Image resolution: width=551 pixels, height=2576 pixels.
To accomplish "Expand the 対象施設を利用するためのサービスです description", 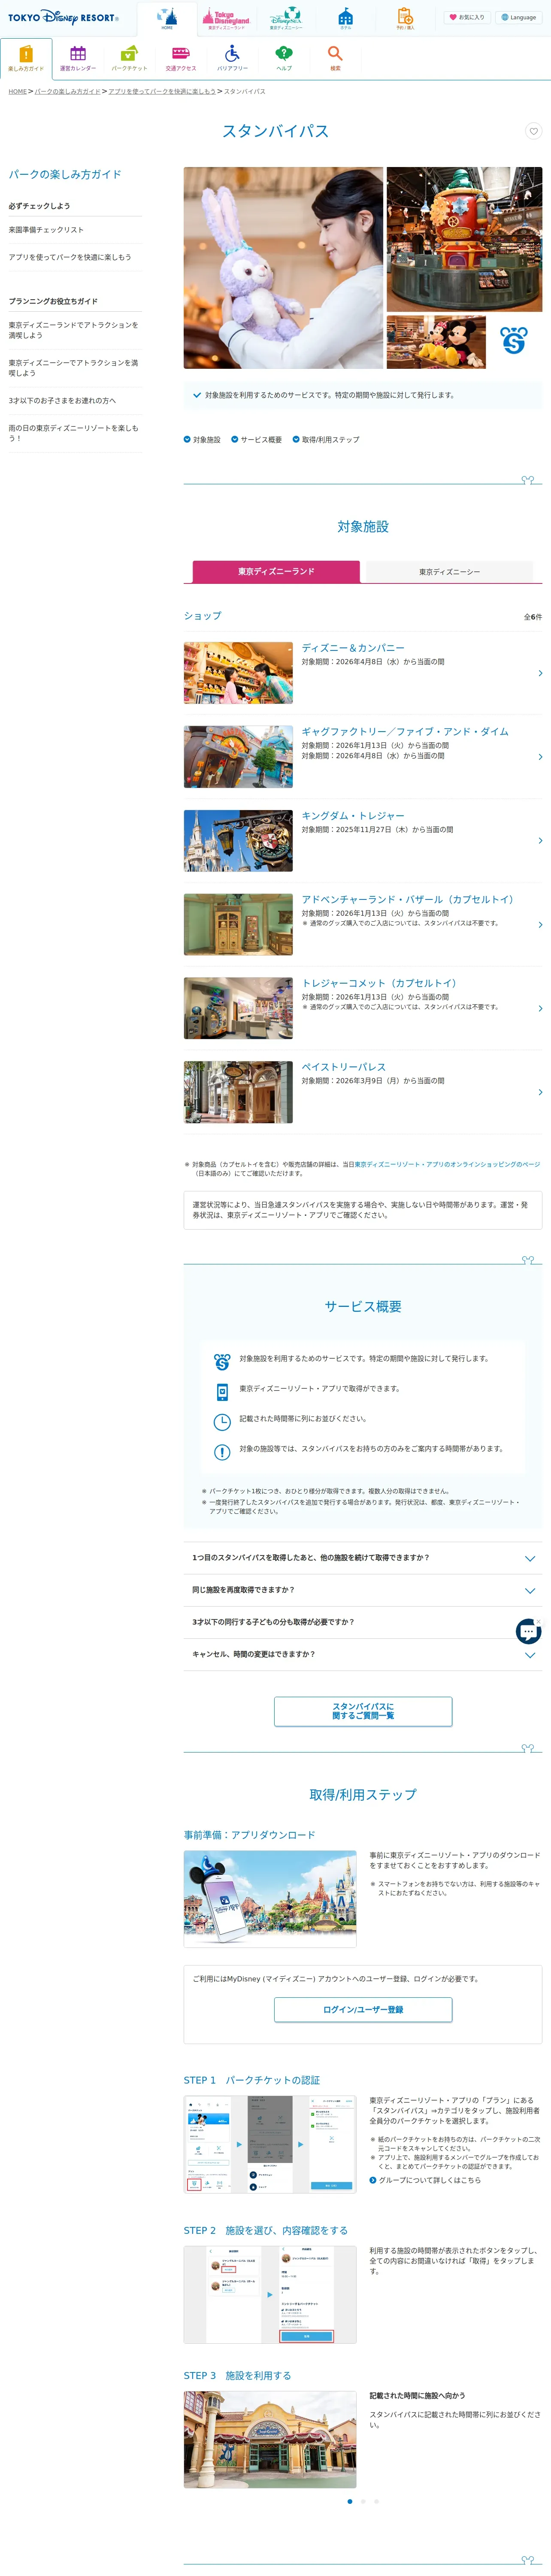I will coord(363,395).
